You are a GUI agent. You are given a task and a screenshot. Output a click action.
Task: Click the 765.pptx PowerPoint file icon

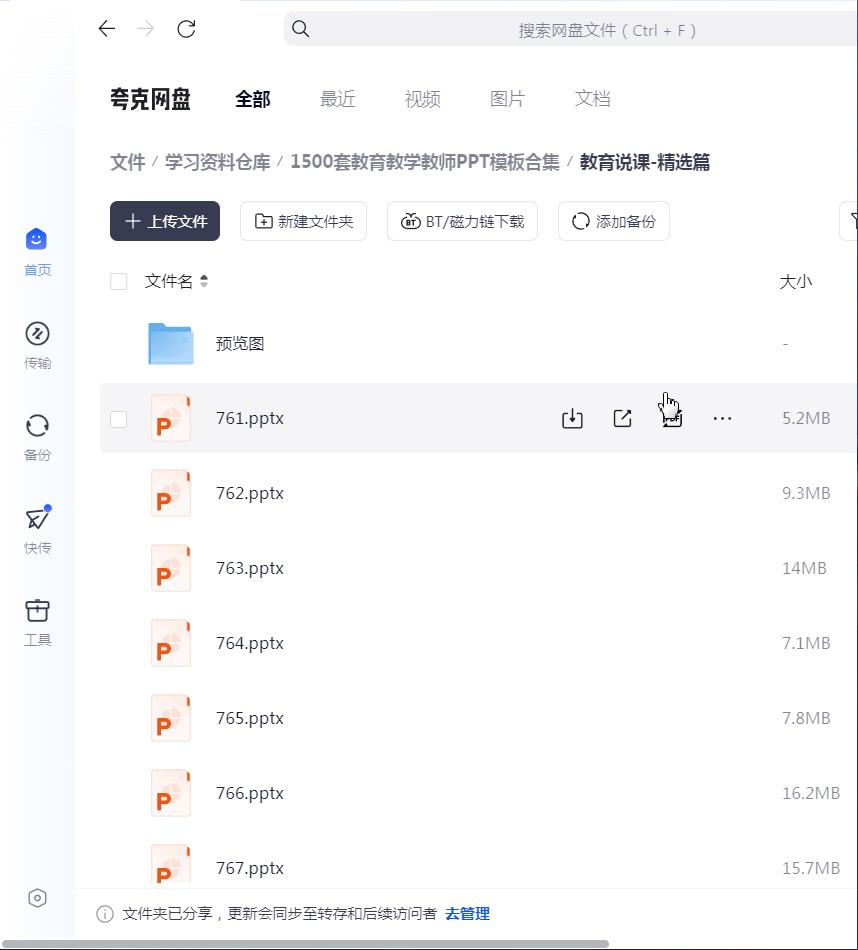(x=171, y=718)
